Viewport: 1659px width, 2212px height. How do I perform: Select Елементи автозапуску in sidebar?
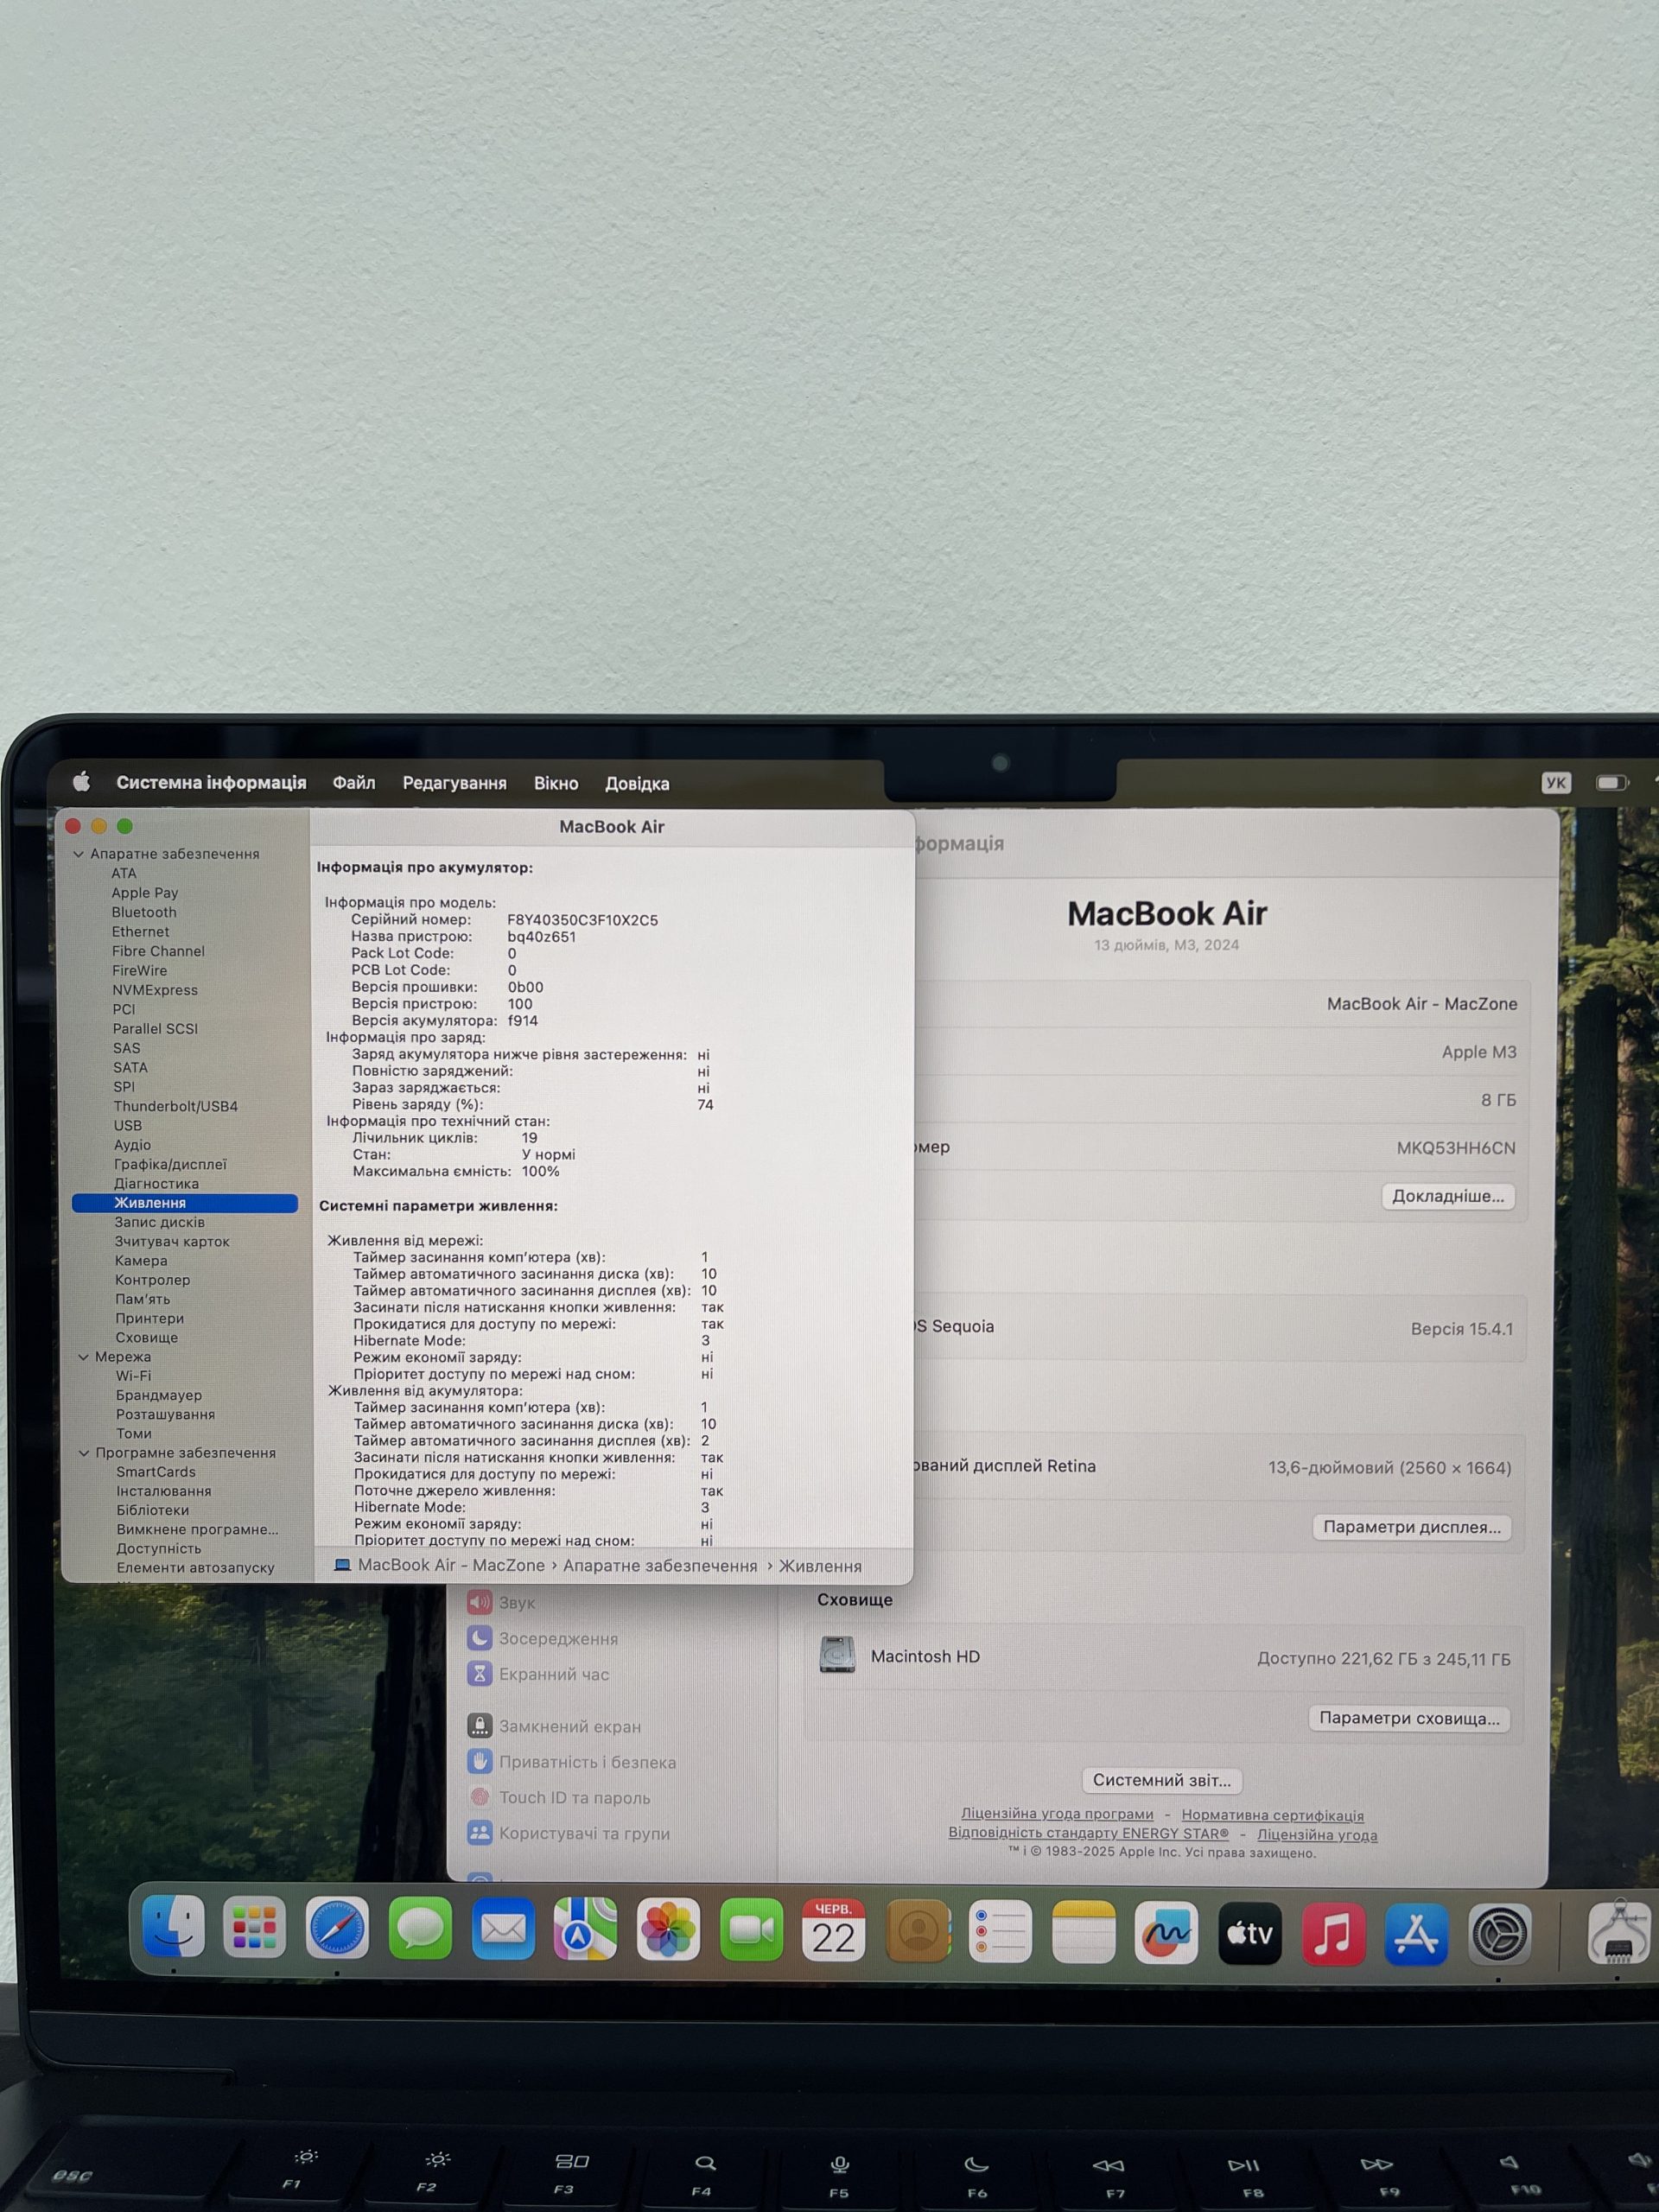(195, 1568)
